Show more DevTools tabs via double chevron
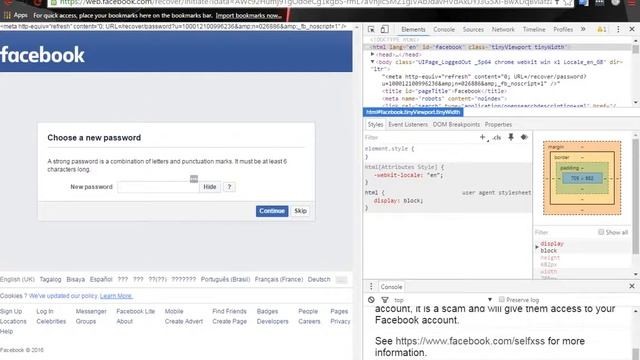 583,29
